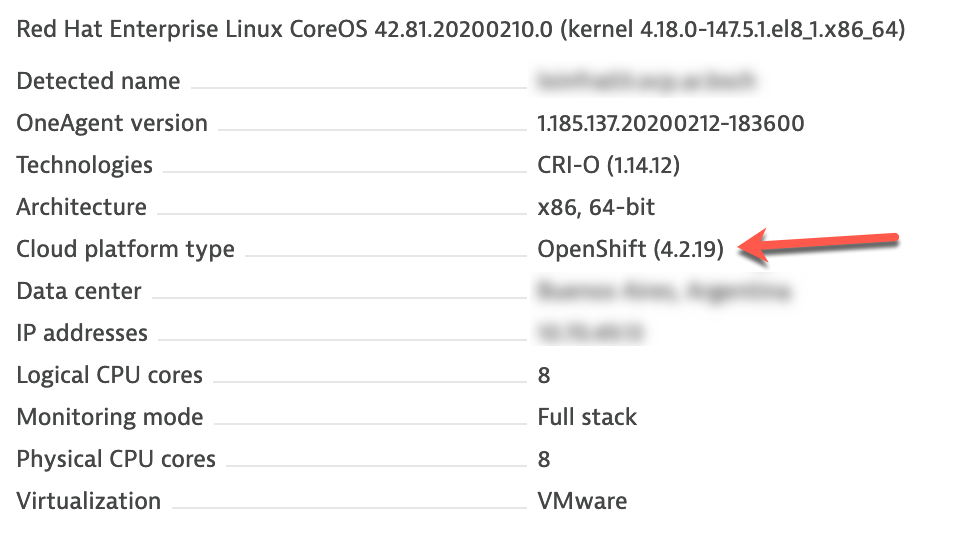Click the OpenShift (4.2.19) value

pos(630,249)
